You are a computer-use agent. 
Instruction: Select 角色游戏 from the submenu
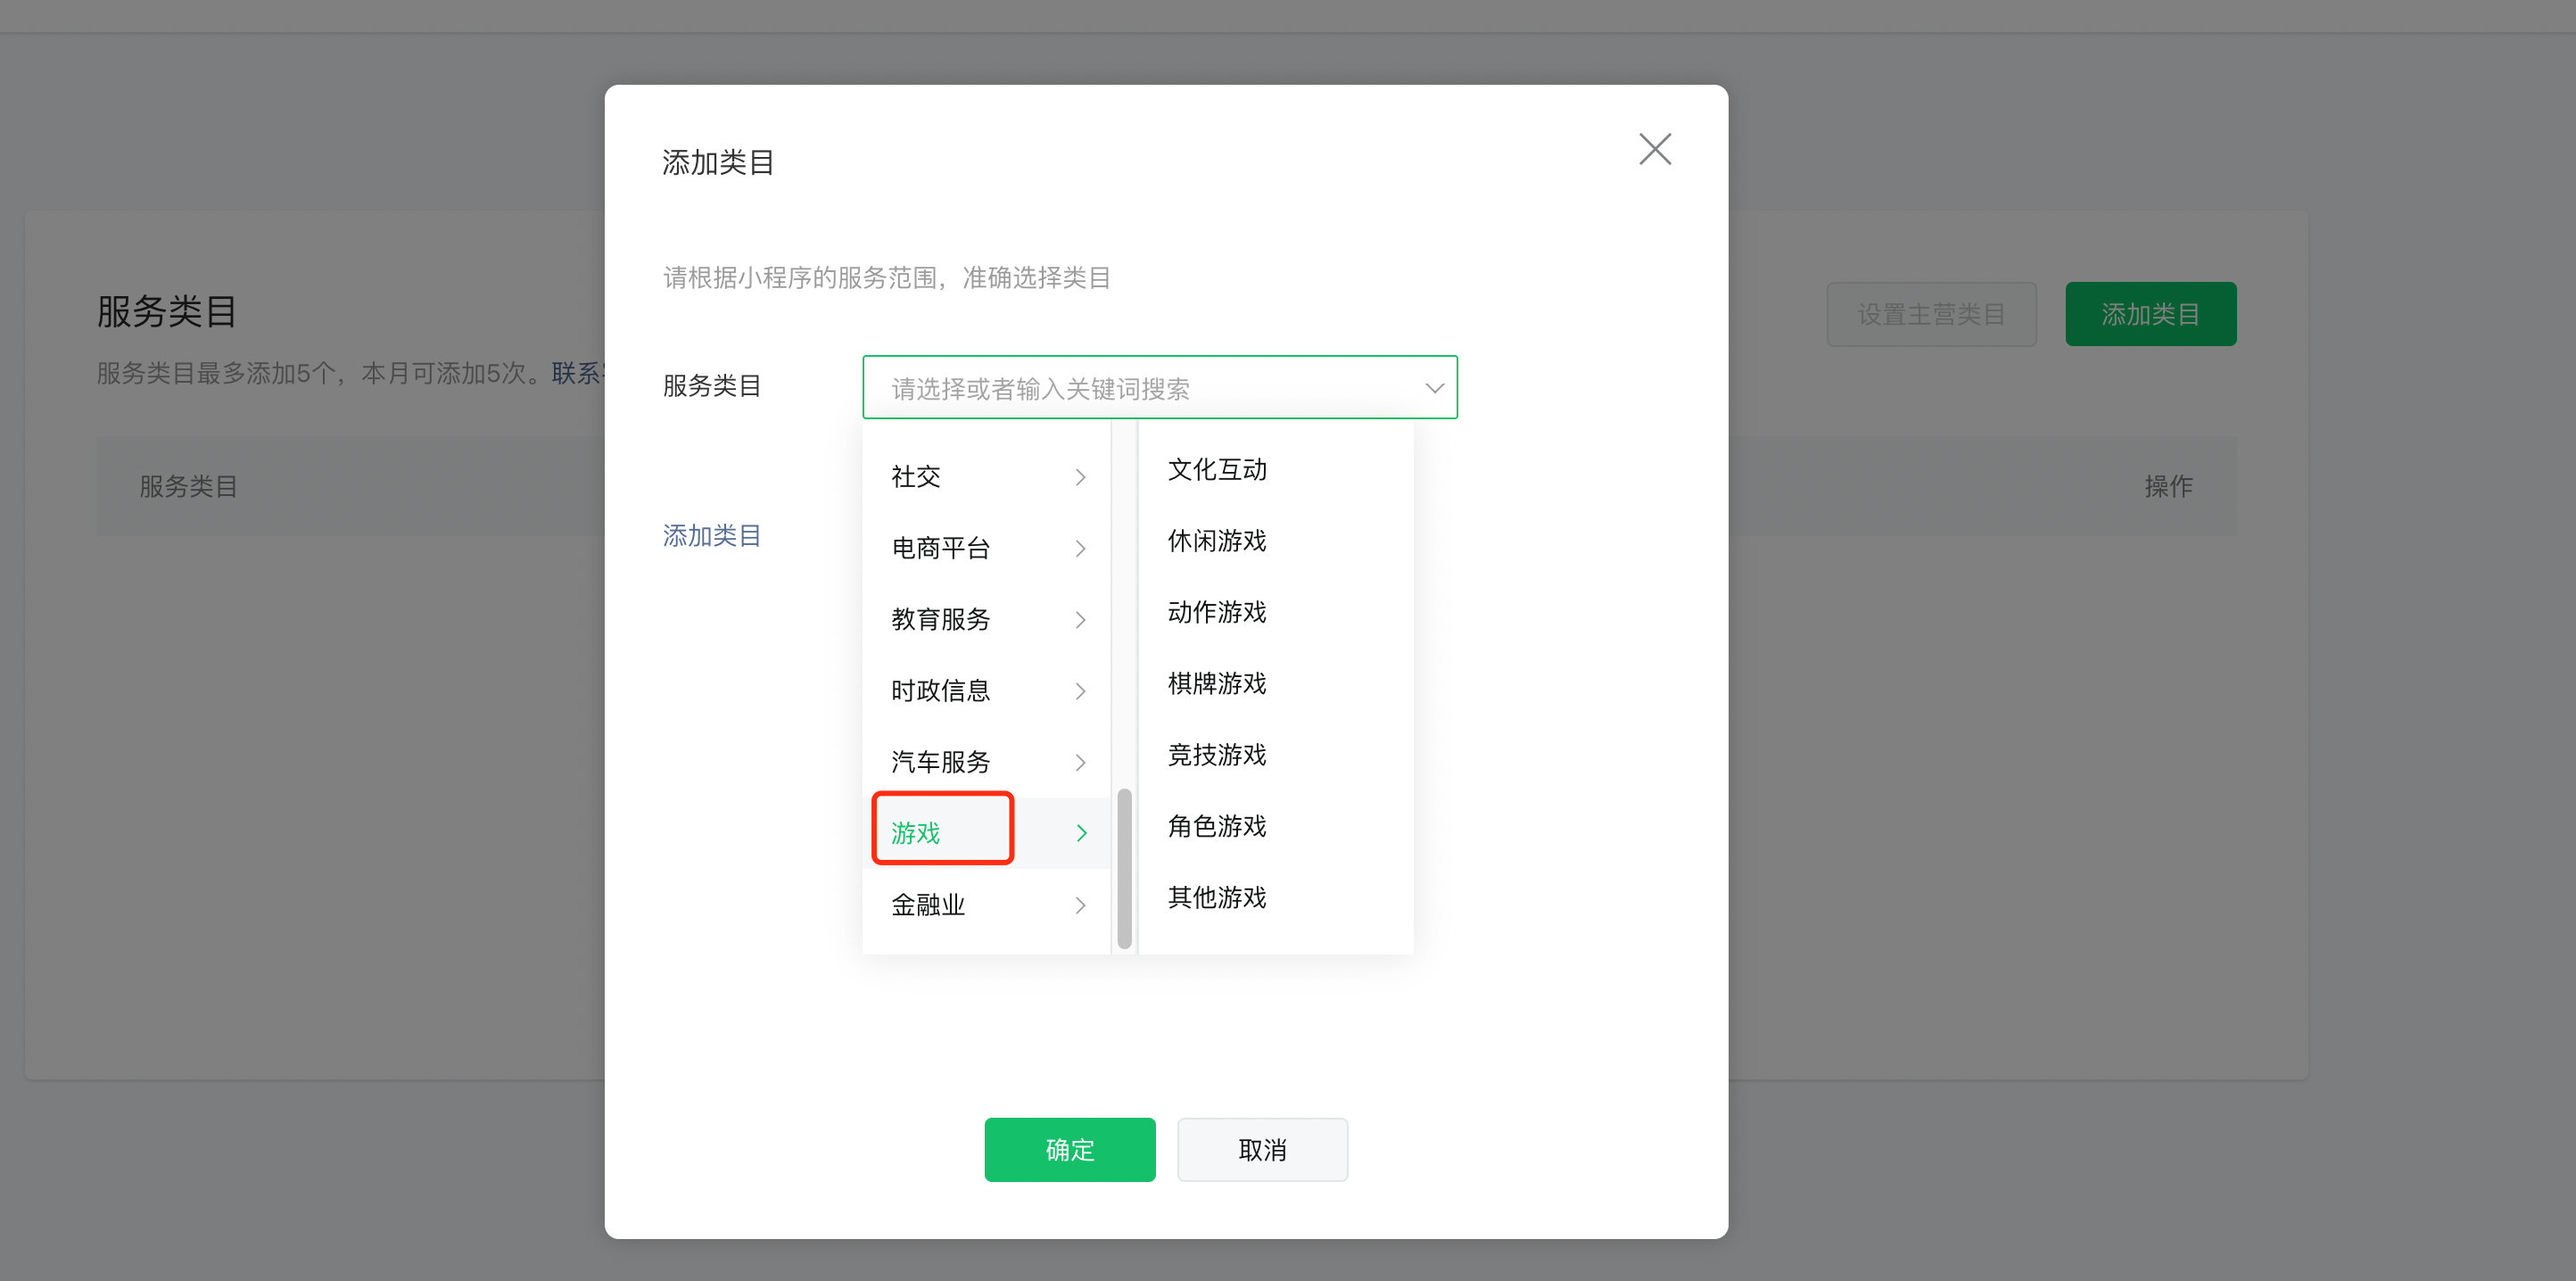tap(1217, 826)
